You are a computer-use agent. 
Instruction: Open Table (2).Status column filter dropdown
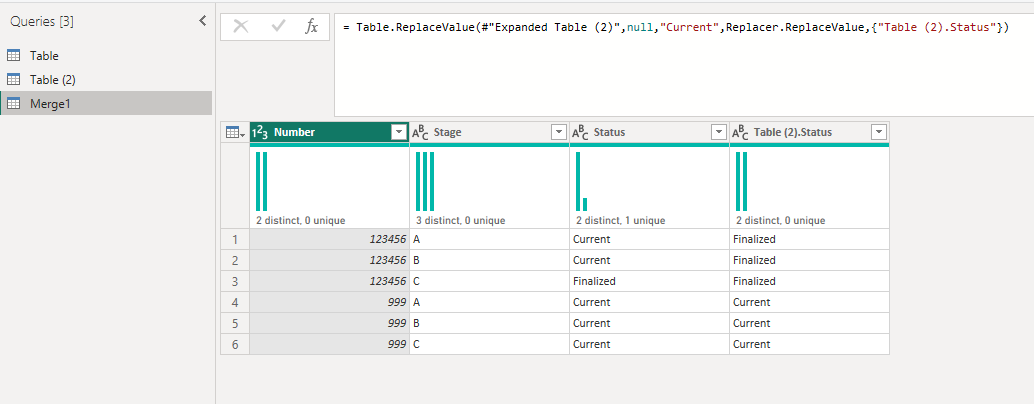pyautogui.click(x=878, y=132)
